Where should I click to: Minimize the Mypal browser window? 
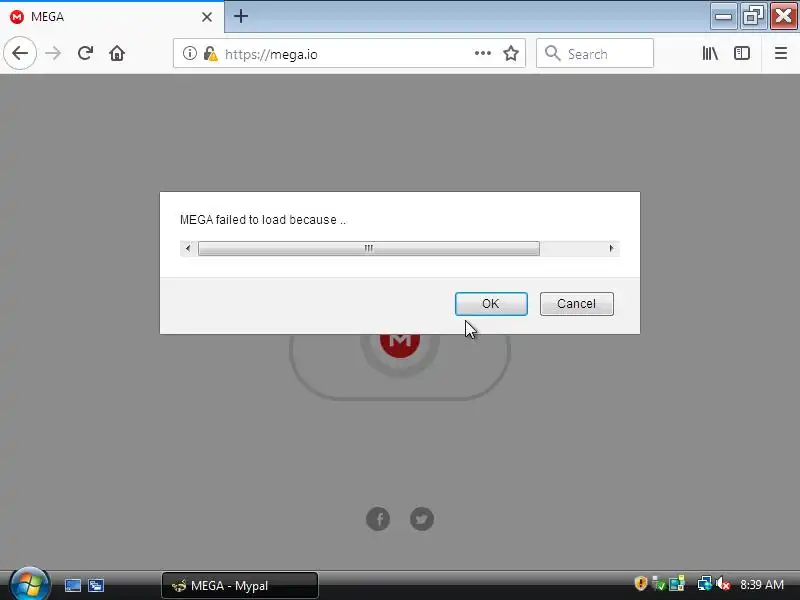pos(723,16)
